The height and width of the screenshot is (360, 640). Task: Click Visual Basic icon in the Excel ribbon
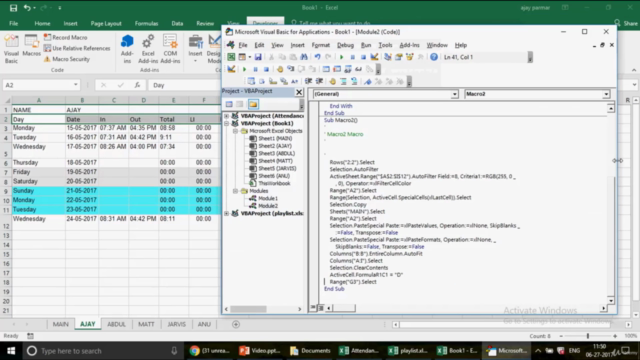[11, 49]
